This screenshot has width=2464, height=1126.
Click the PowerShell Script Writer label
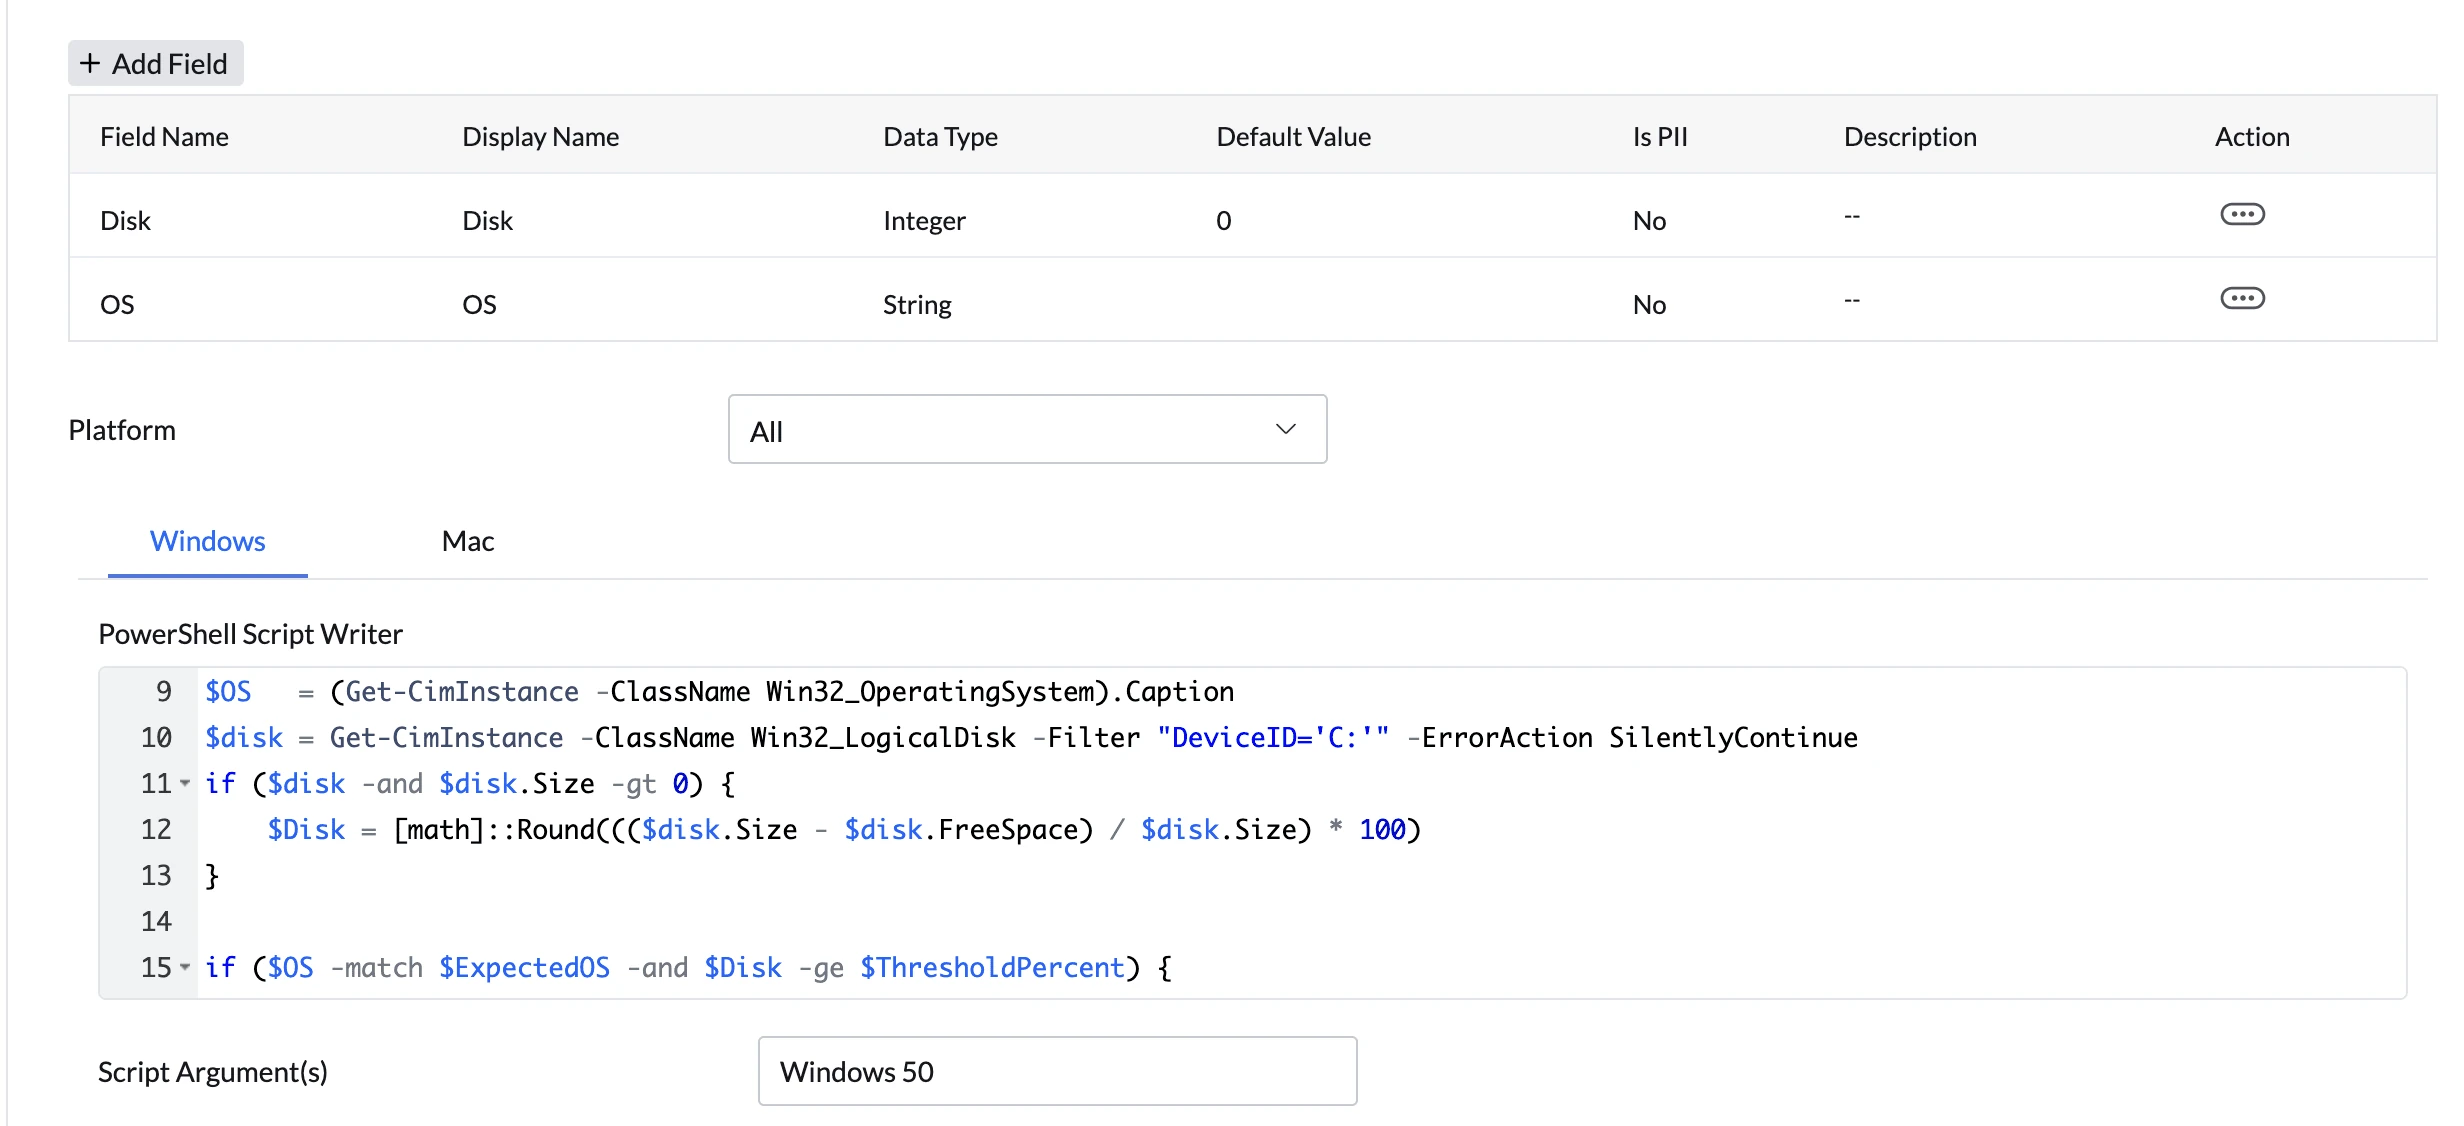[x=250, y=634]
